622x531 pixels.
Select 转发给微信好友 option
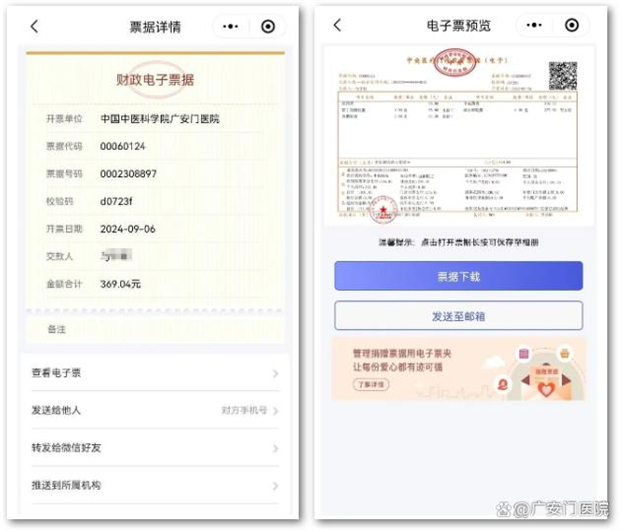click(155, 448)
